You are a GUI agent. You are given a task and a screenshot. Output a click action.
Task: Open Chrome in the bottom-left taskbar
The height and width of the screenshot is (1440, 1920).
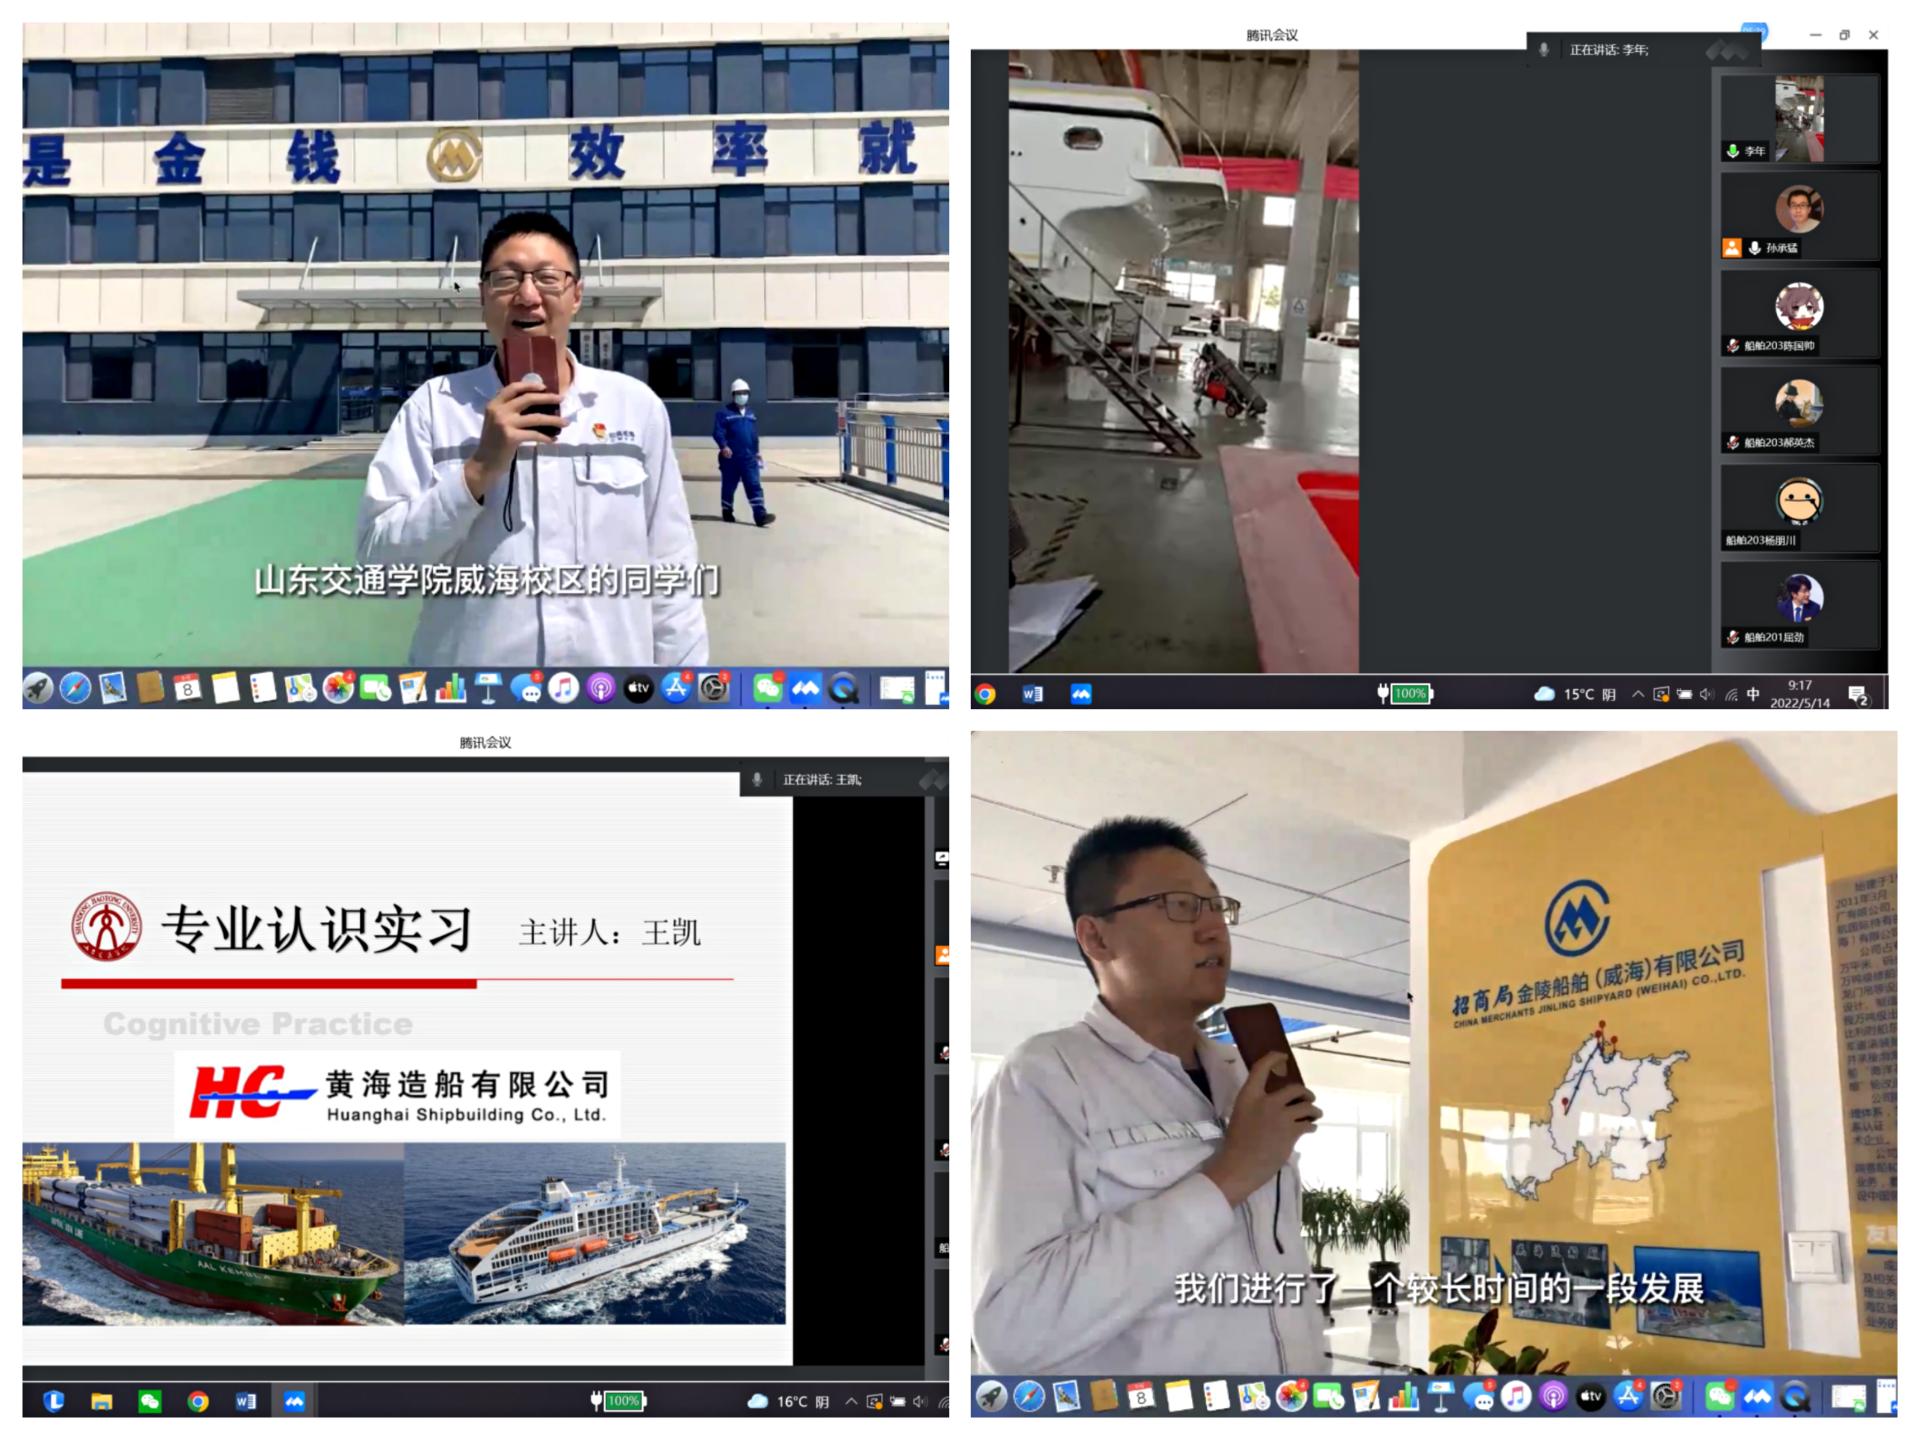coord(198,1402)
